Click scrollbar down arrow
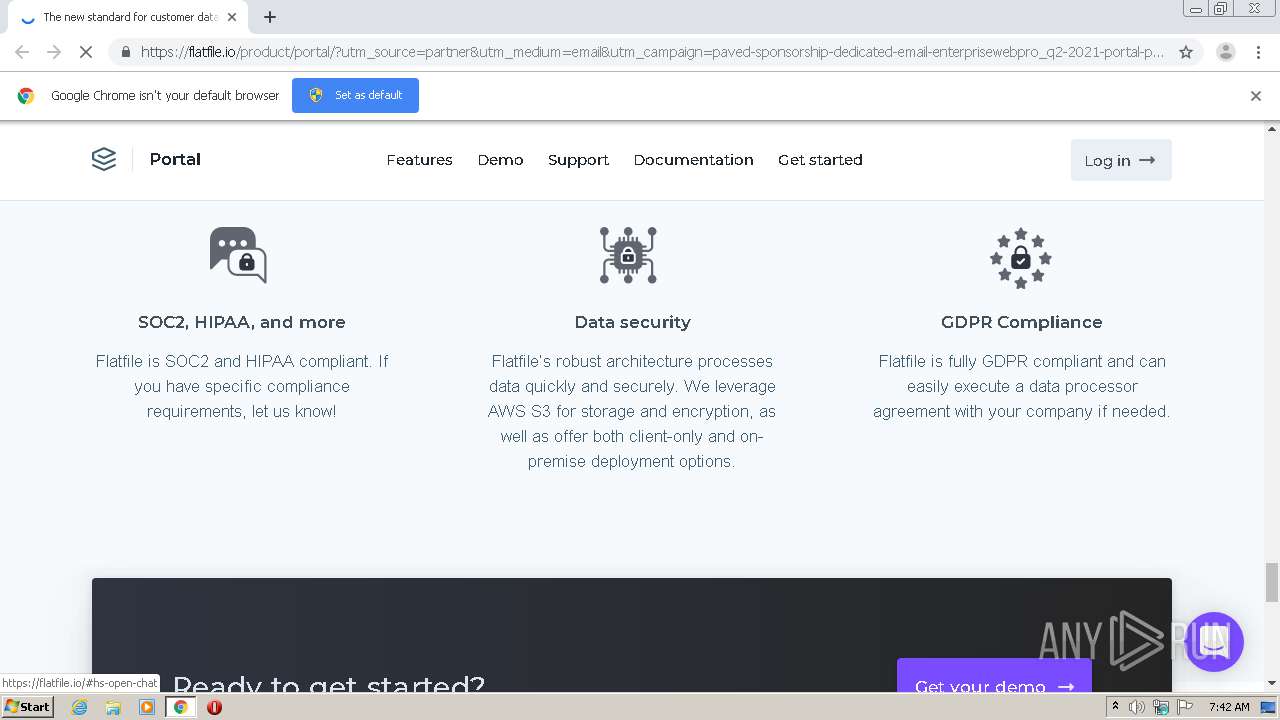The image size is (1280, 720). [1272, 684]
